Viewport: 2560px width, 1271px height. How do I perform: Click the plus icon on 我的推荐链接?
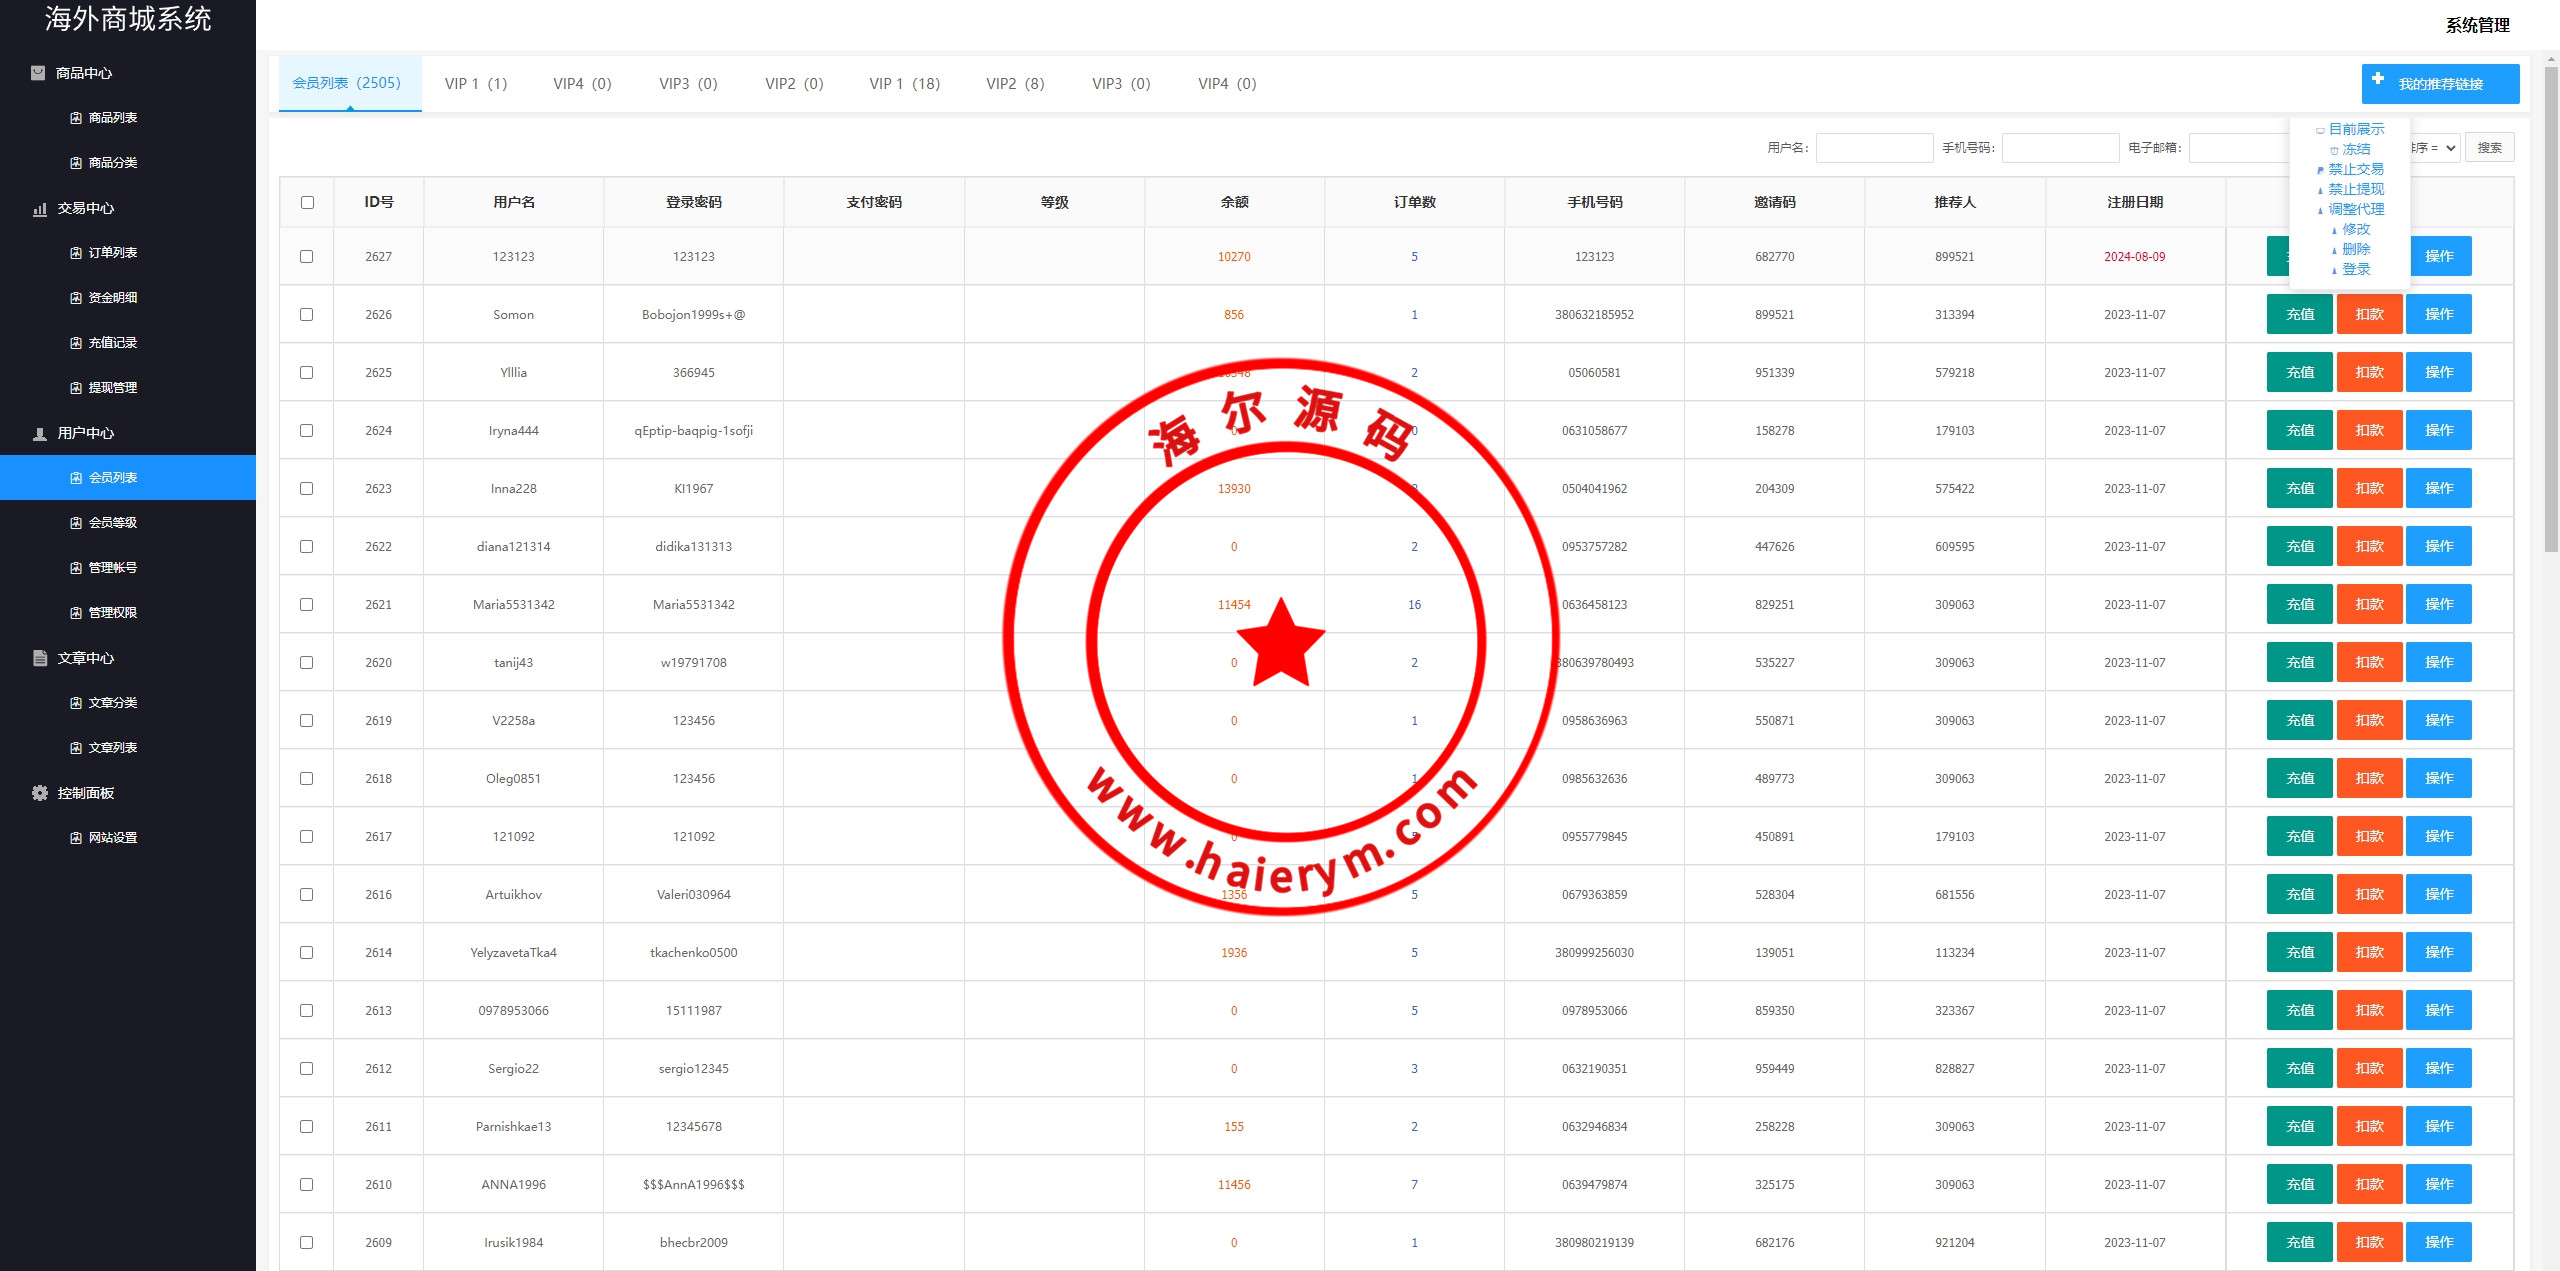pos(2378,79)
